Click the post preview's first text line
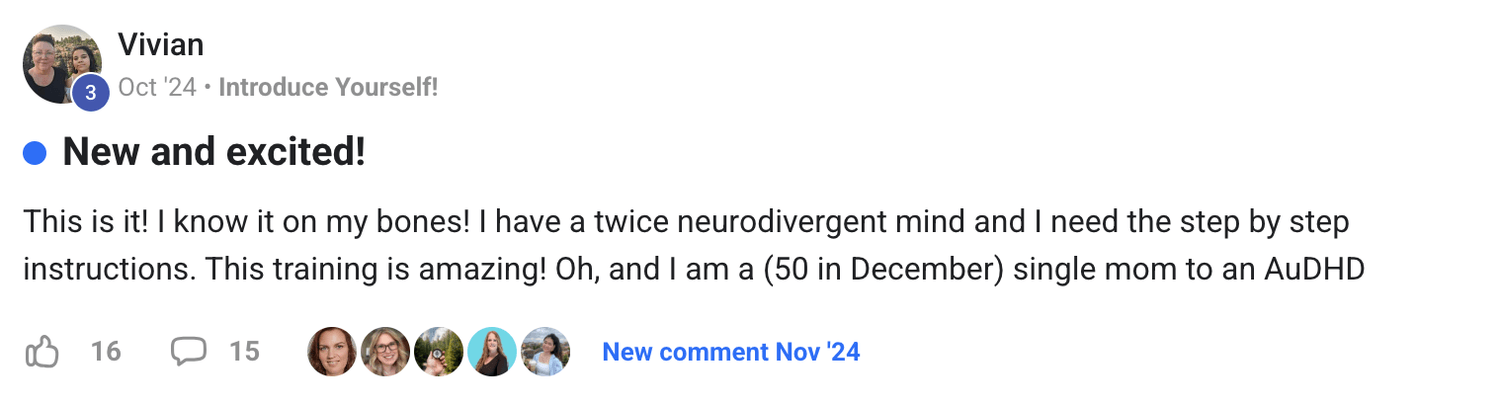 click(x=687, y=221)
